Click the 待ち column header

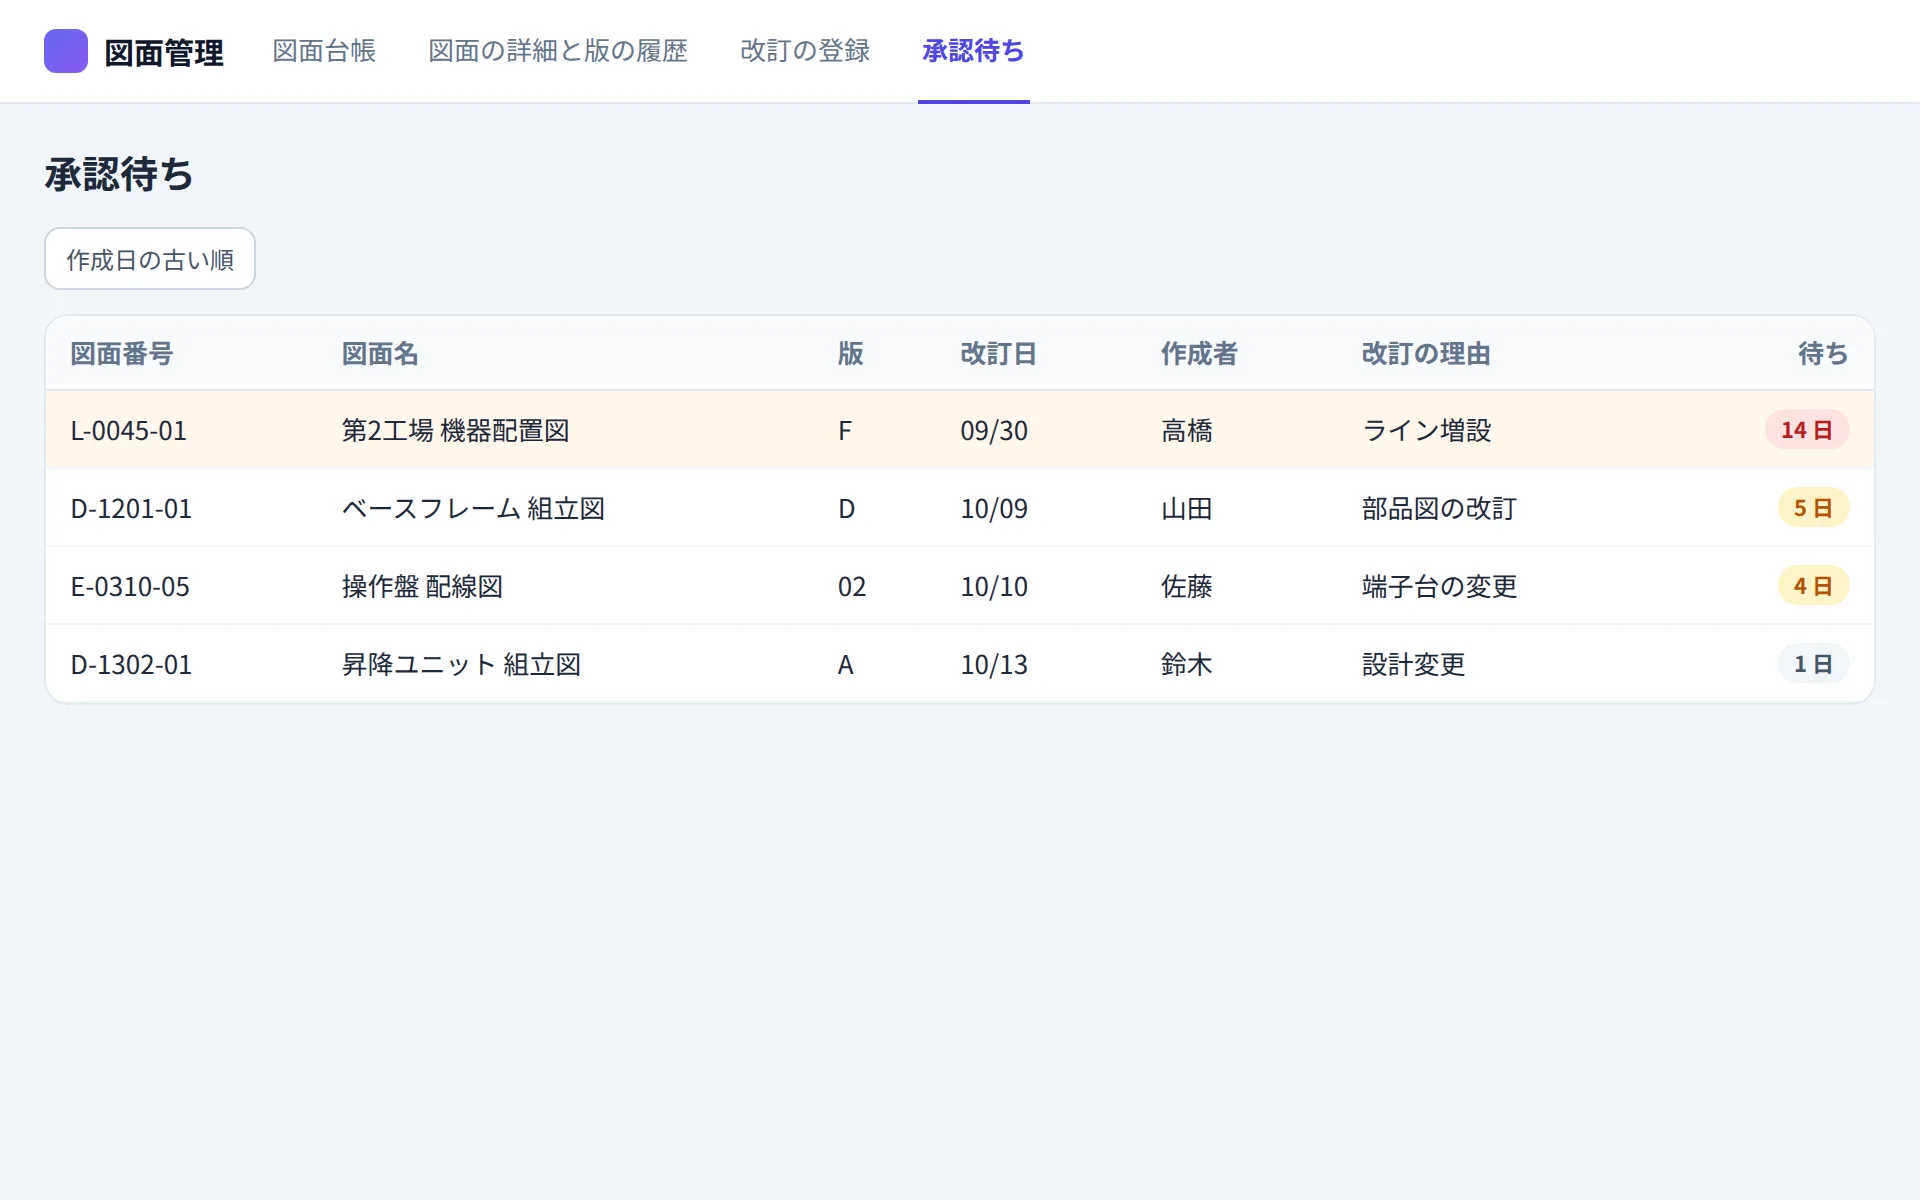[1823, 354]
